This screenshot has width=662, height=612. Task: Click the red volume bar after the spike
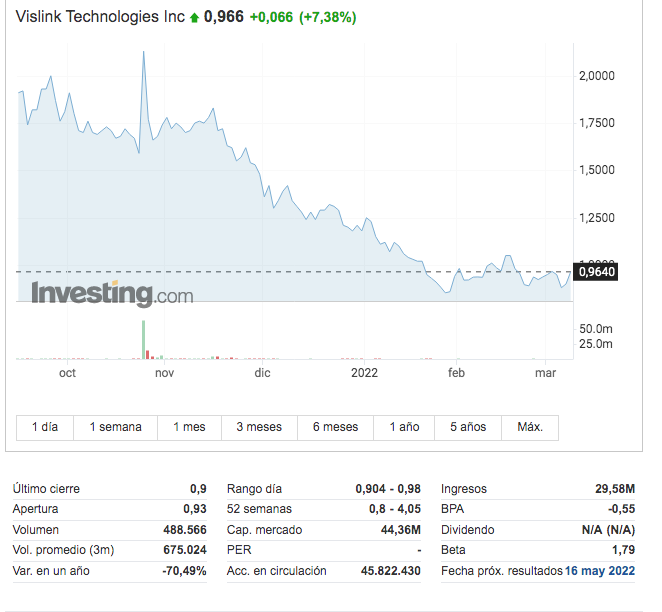(x=148, y=355)
